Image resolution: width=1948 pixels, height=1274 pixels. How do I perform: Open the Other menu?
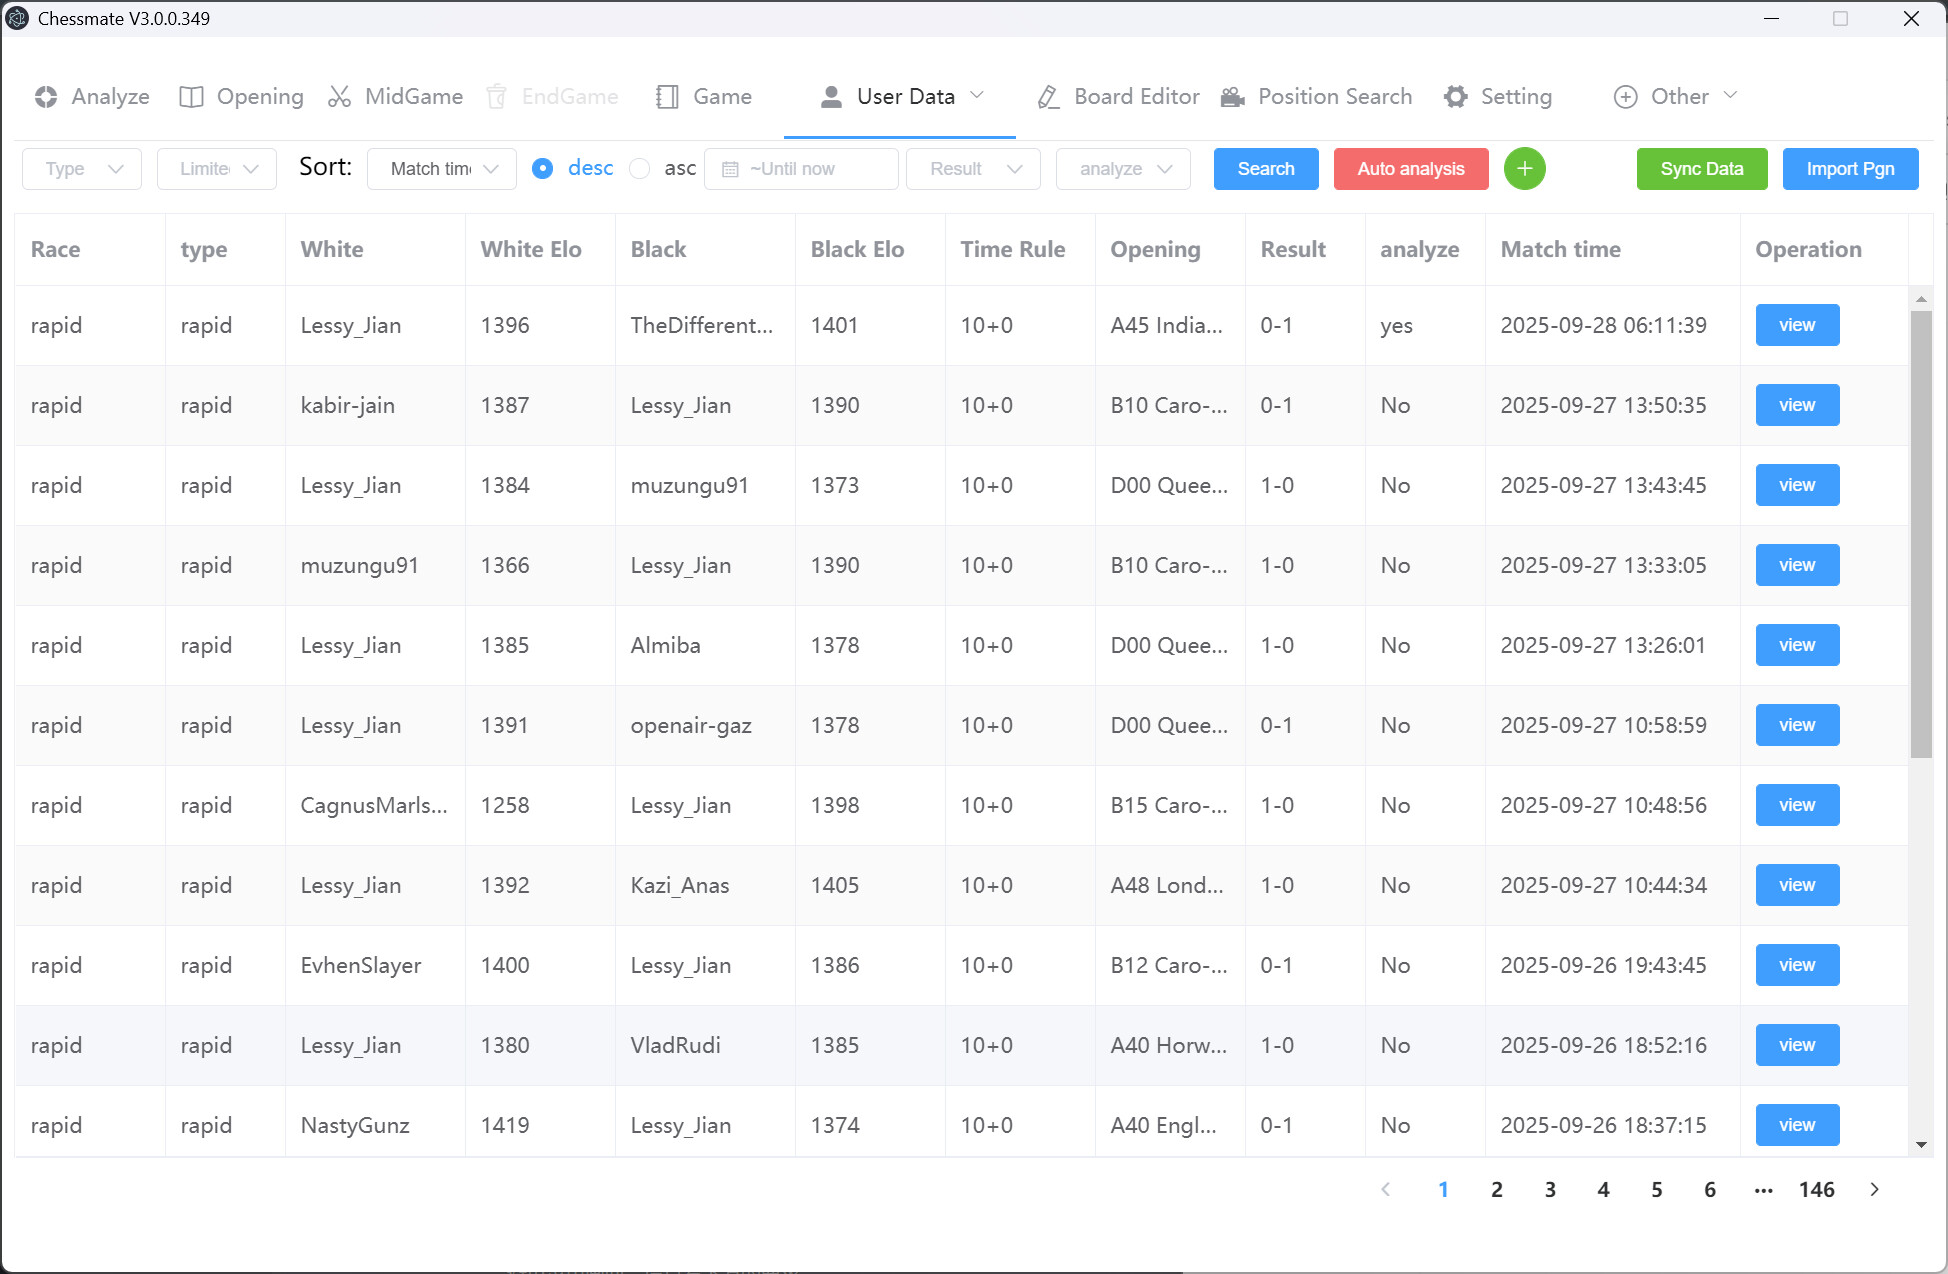[1674, 96]
